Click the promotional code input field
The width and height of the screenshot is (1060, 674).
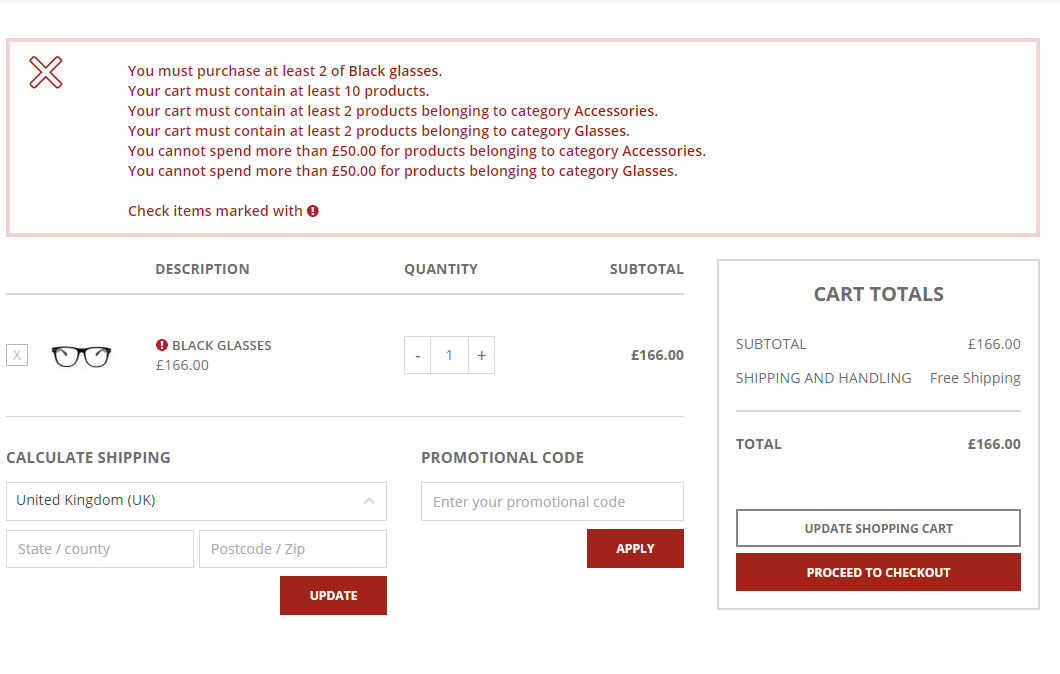click(552, 502)
